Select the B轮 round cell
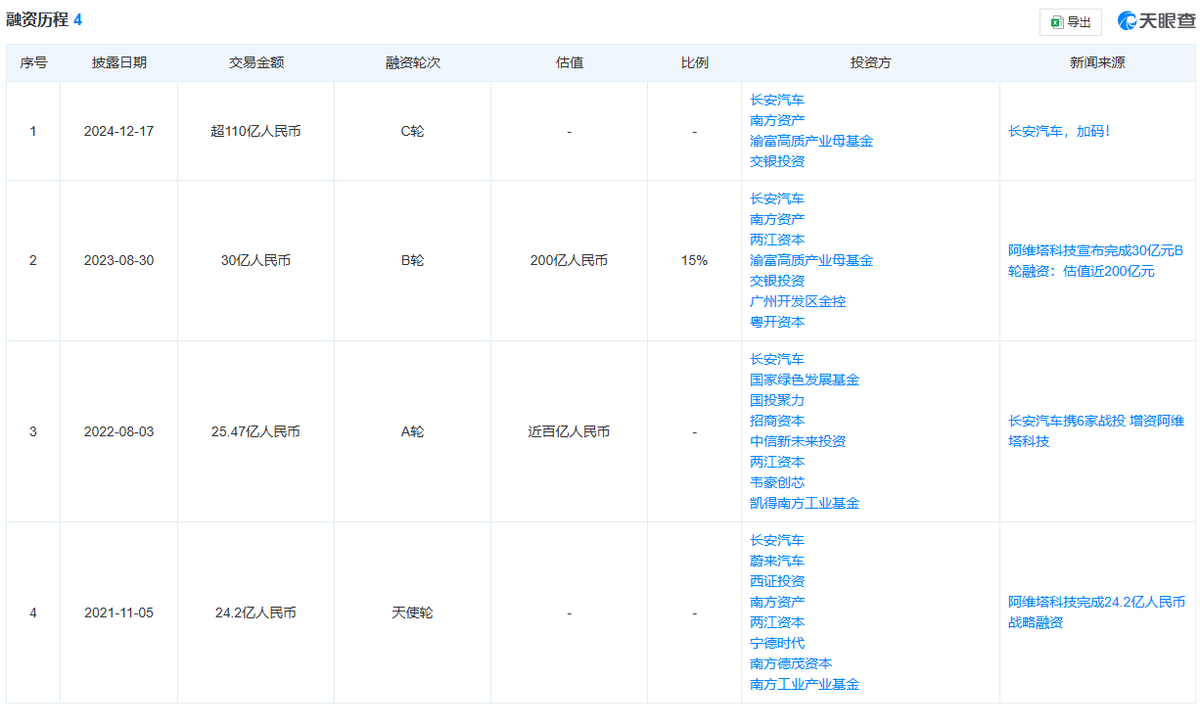Viewport: 1200px width, 715px height. (x=412, y=260)
